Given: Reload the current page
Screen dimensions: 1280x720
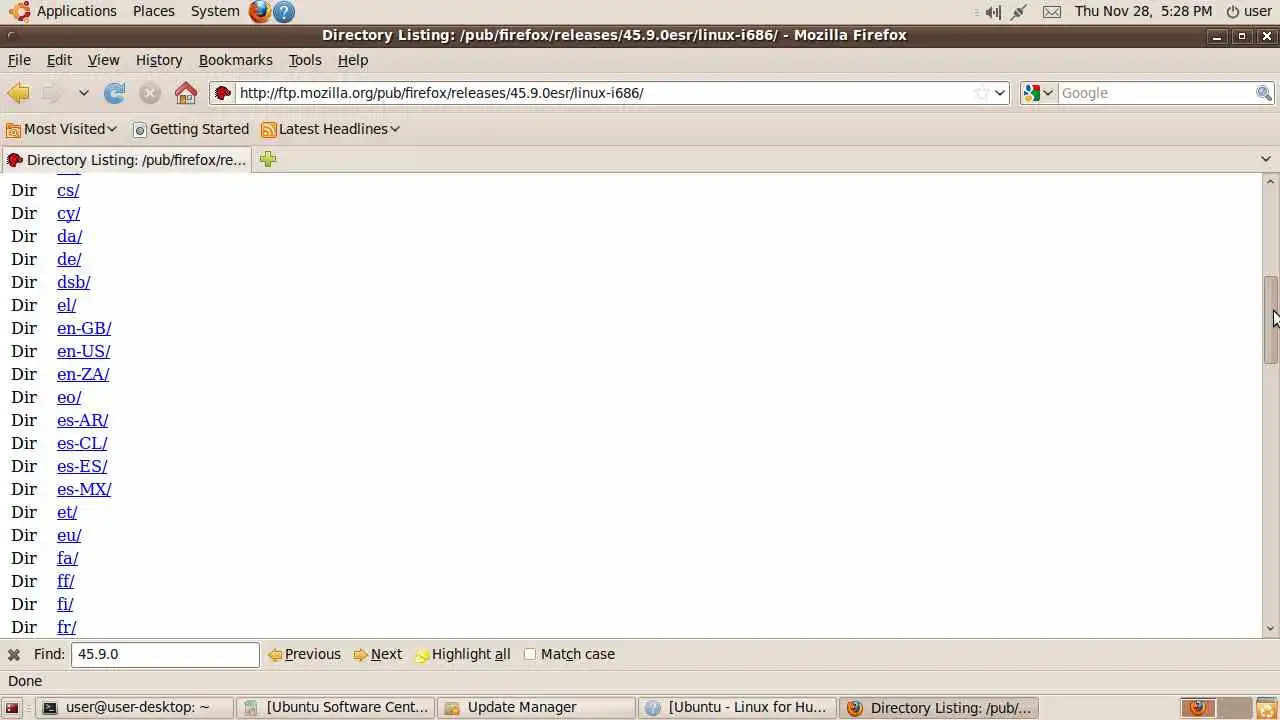Looking at the screenshot, I should (115, 93).
